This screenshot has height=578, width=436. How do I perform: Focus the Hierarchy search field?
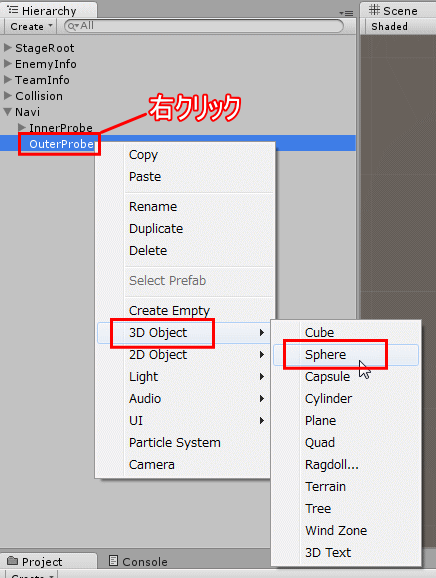point(203,26)
